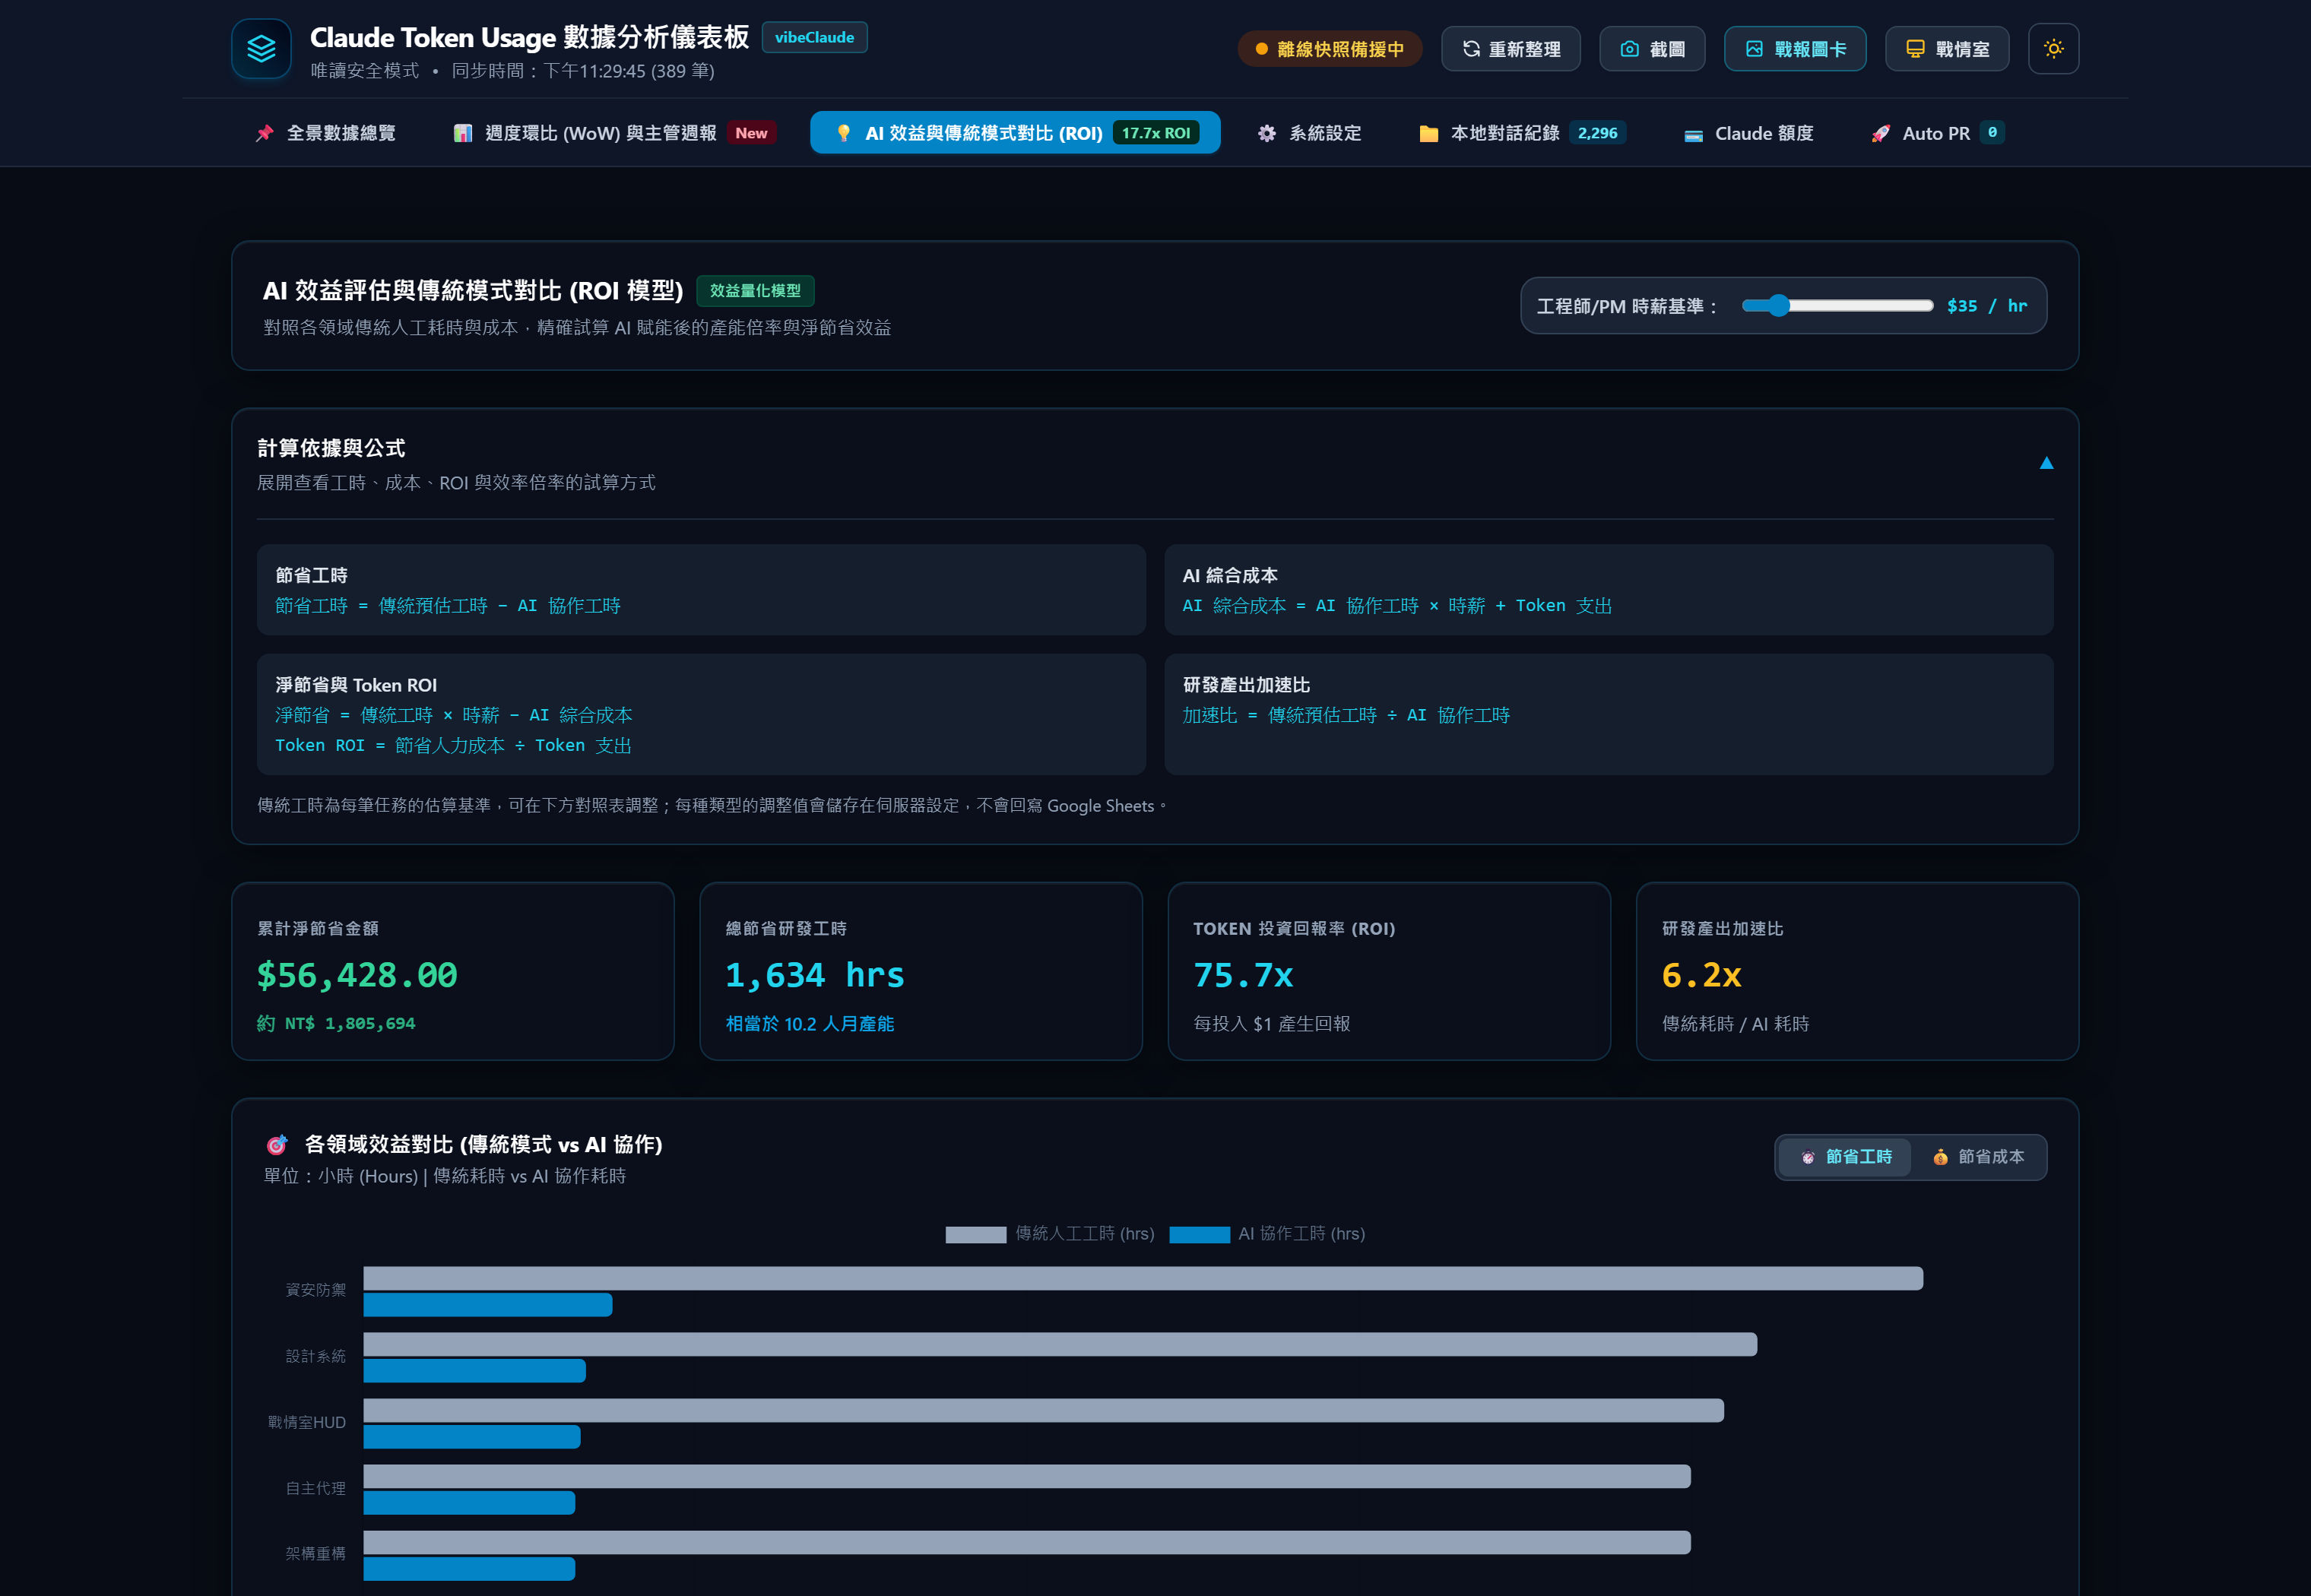Image resolution: width=2311 pixels, height=1596 pixels.
Task: Select the AI 效益與傳統模式對比 (ROI) tab
Action: click(1015, 133)
